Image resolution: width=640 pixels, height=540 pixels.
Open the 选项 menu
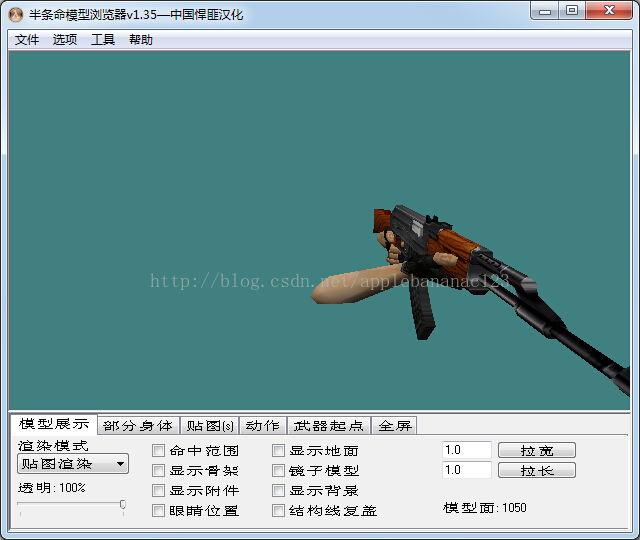point(65,40)
